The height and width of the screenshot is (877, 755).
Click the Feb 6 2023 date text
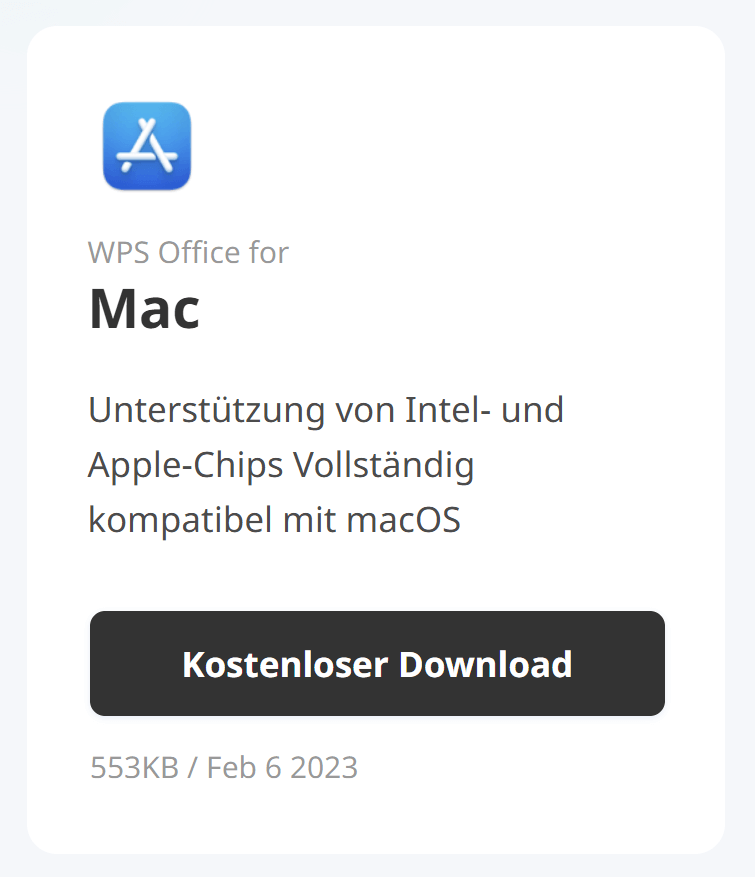(283, 768)
